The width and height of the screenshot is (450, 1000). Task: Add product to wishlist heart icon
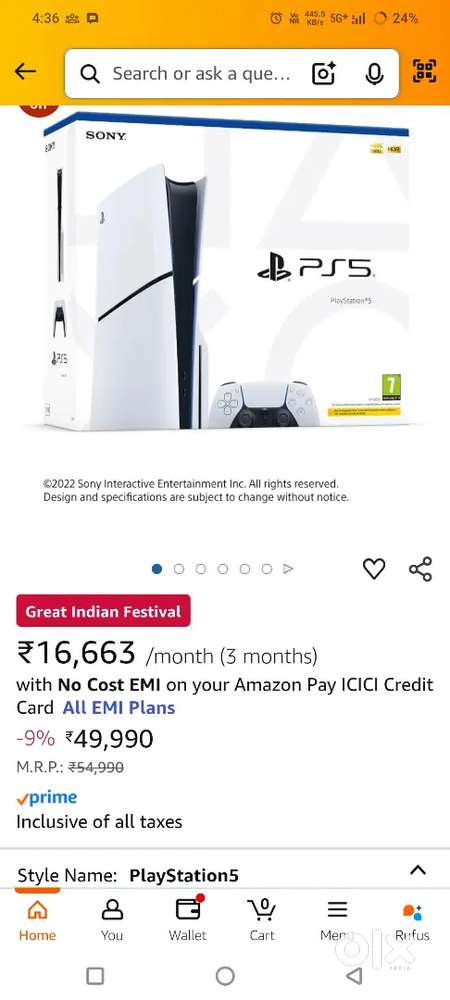374,568
